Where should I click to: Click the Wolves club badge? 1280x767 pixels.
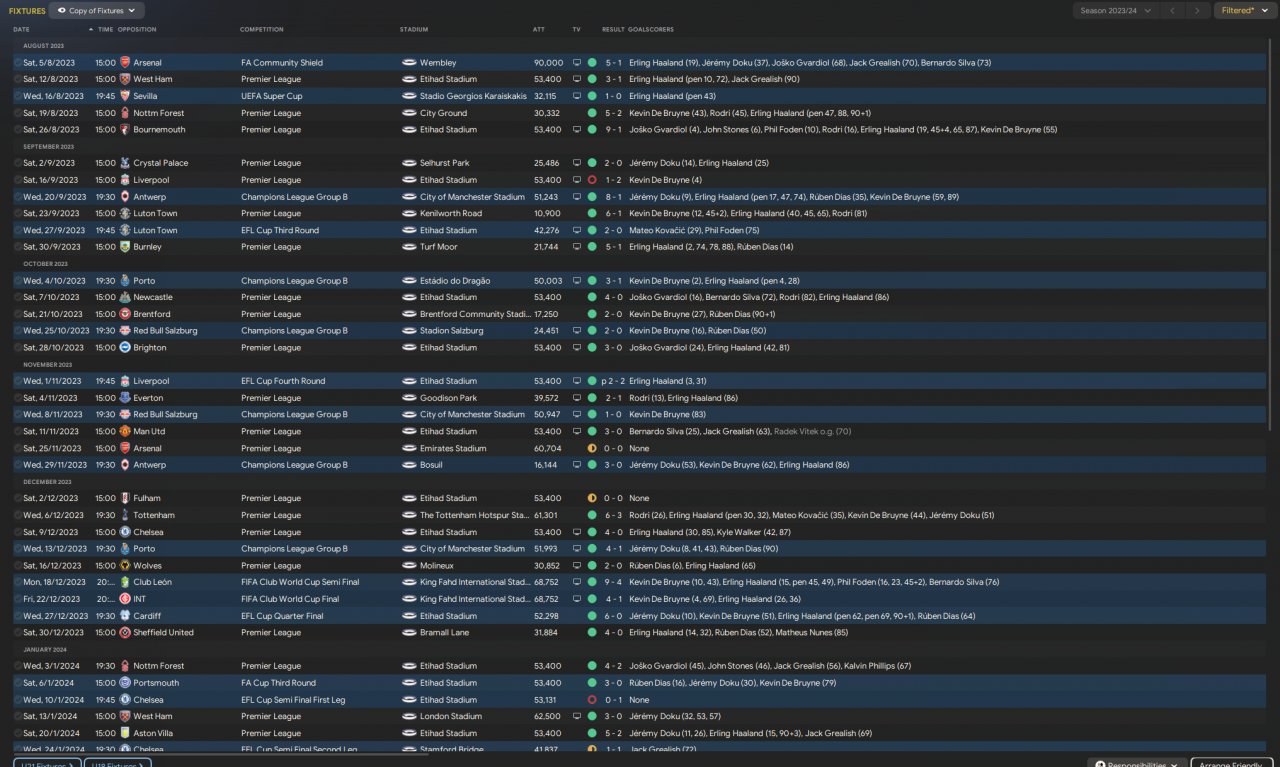click(x=125, y=565)
